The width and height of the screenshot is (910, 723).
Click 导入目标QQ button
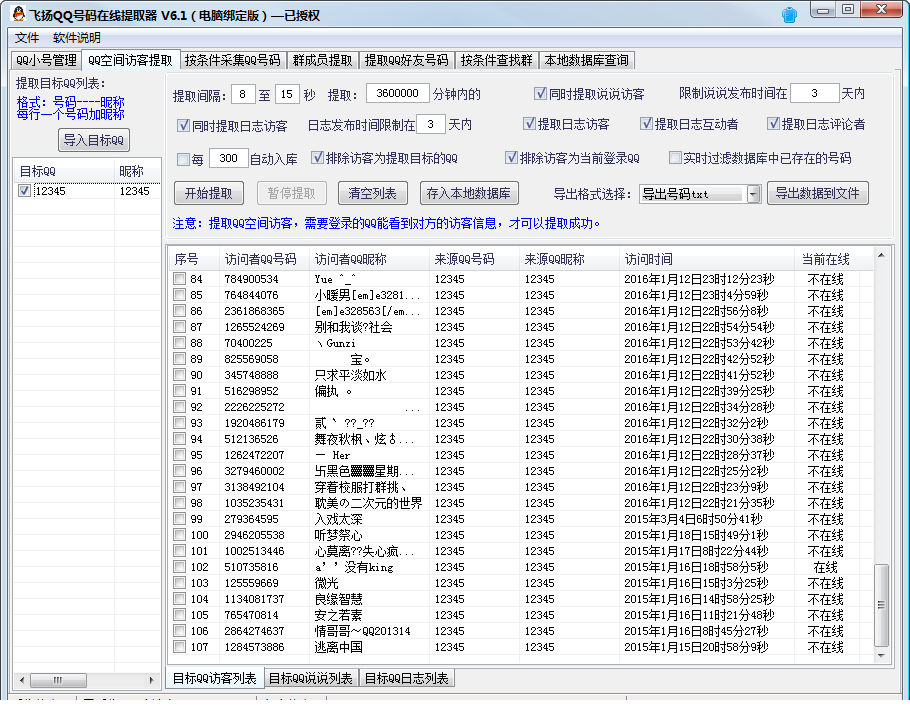coord(93,140)
